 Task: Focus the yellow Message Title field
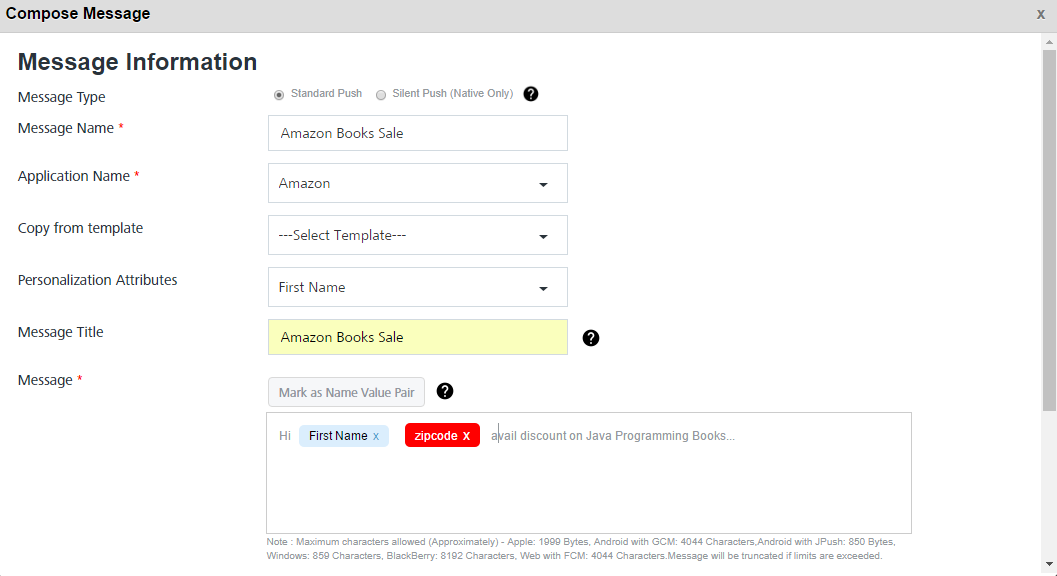[x=417, y=337]
